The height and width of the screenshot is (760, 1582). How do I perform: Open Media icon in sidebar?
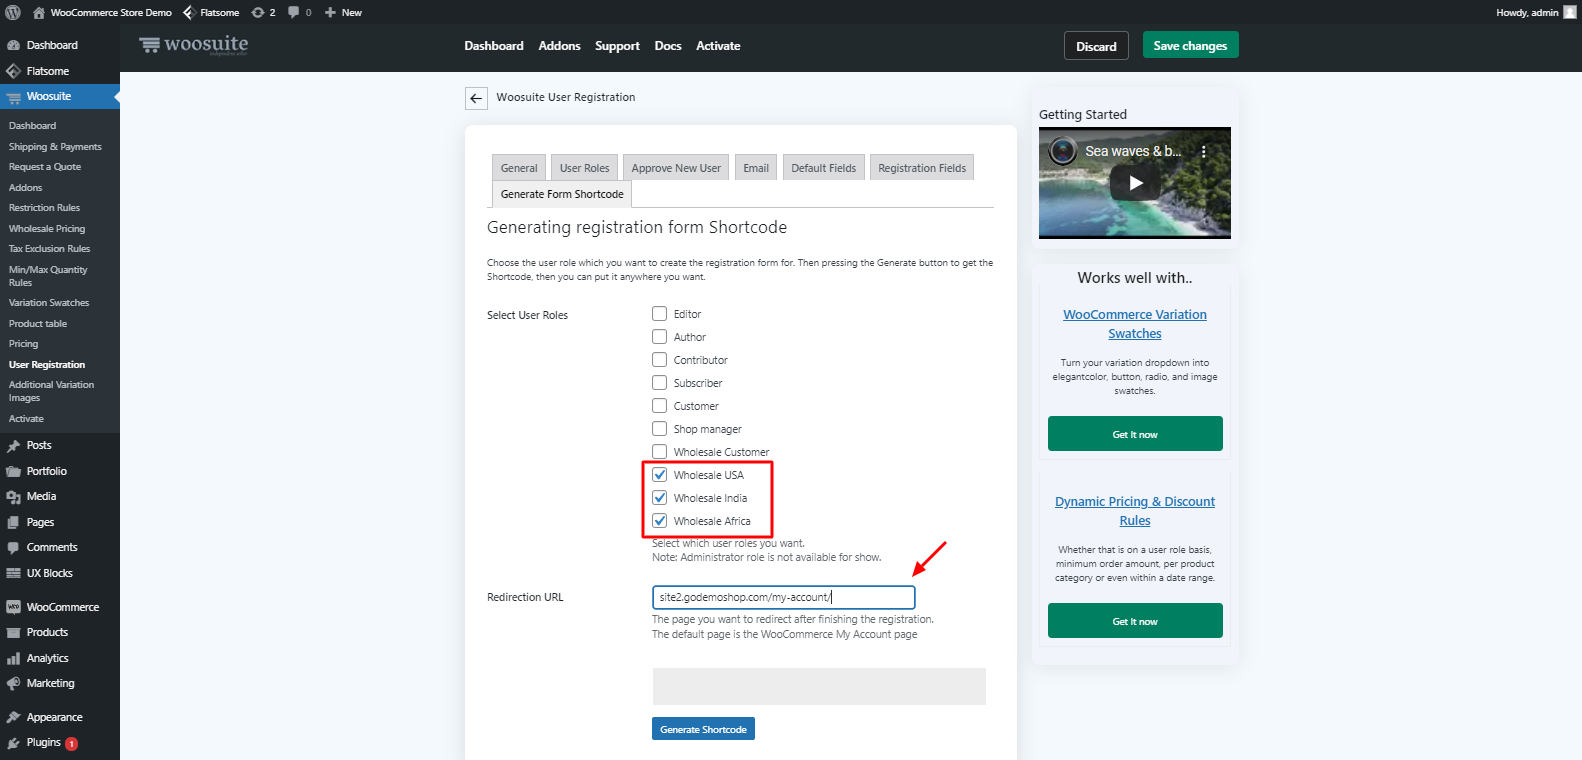[13, 496]
